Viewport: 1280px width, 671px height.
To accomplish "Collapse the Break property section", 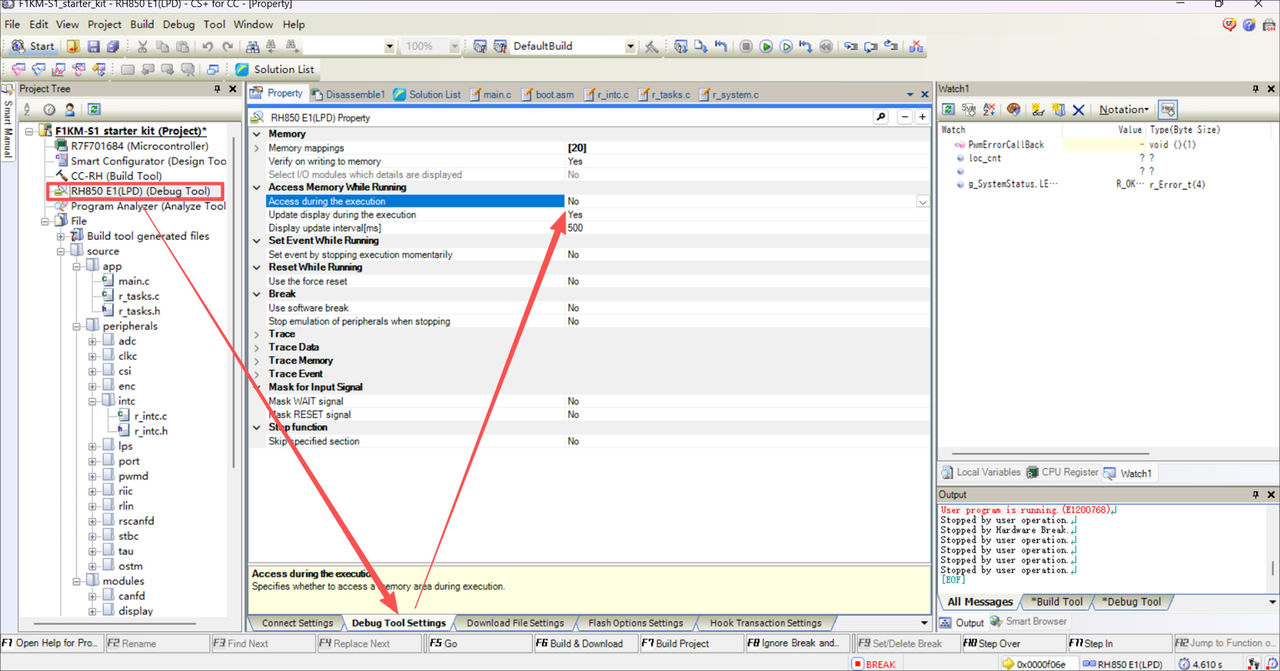I will point(256,294).
